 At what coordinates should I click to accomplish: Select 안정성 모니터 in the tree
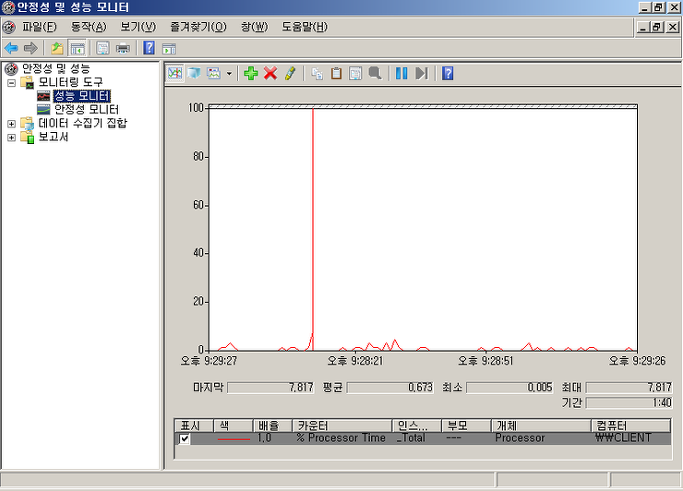coord(86,109)
